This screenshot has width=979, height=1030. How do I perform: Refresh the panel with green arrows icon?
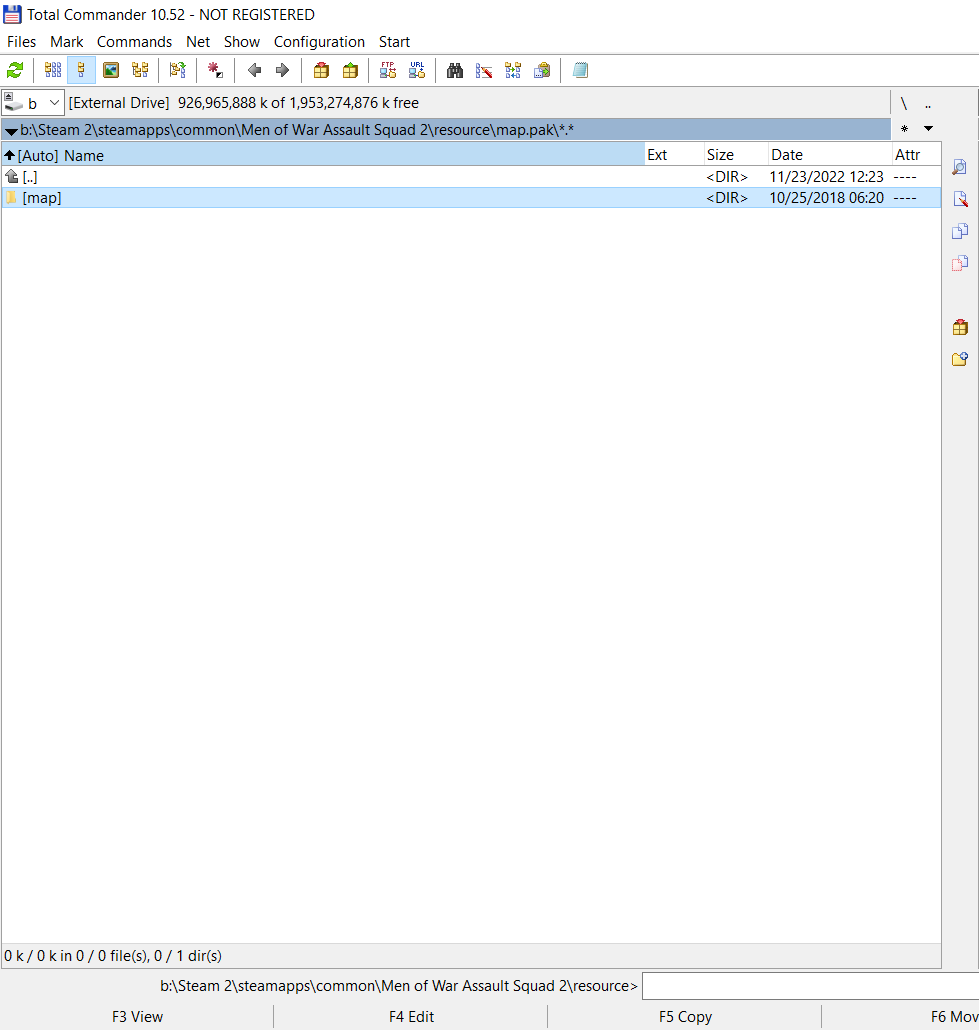coord(14,70)
